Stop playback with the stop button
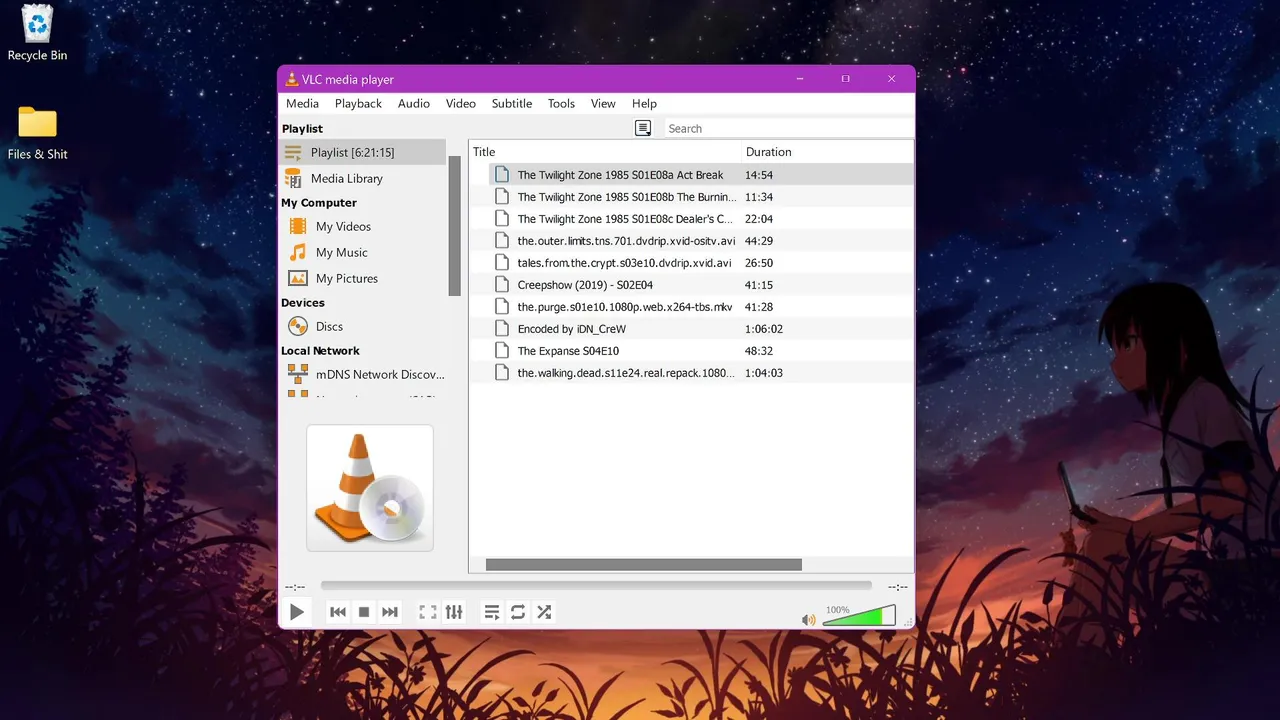 point(364,612)
